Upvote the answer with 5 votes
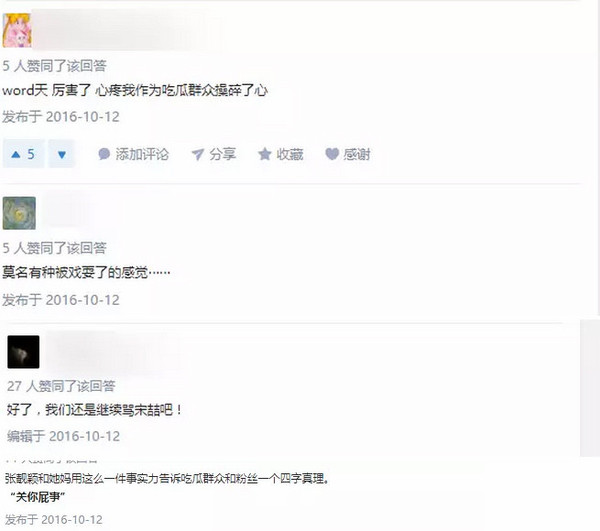600x531 pixels. click(23, 154)
